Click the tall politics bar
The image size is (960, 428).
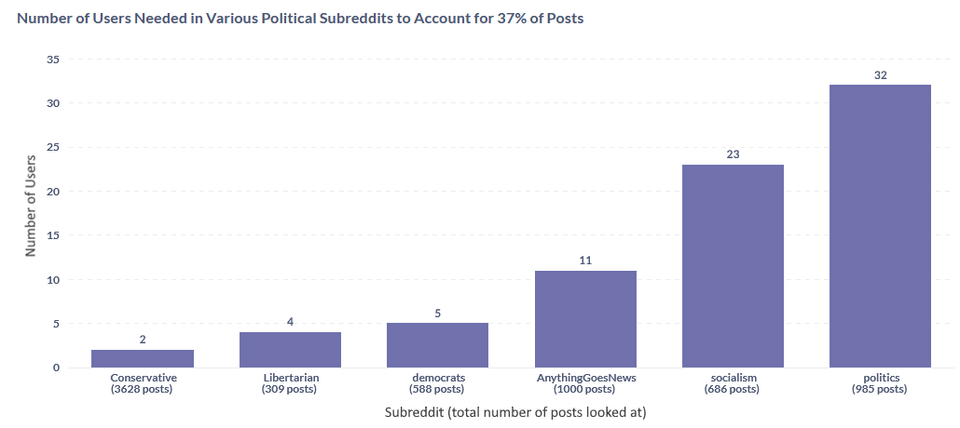(x=880, y=227)
